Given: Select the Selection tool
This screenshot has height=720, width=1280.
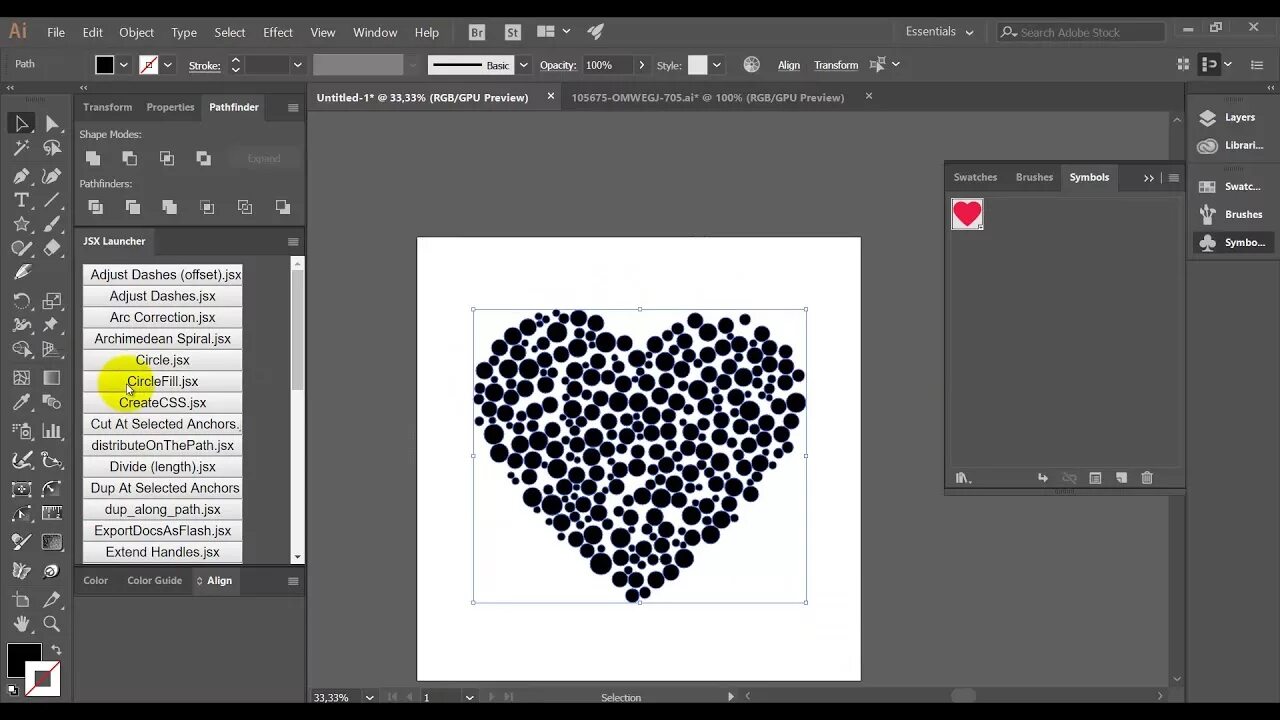Looking at the screenshot, I should (21, 123).
